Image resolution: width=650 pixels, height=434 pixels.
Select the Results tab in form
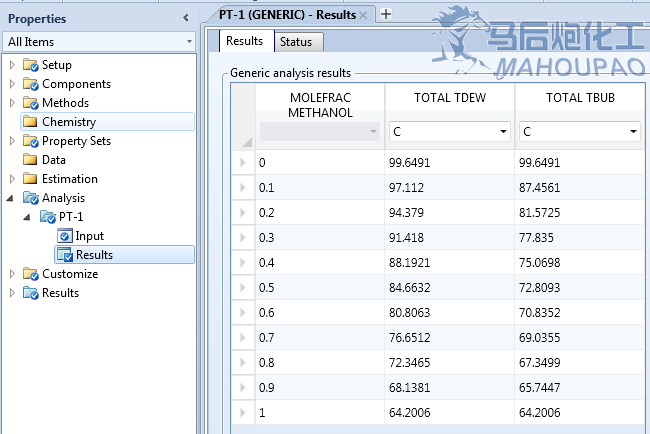click(245, 41)
